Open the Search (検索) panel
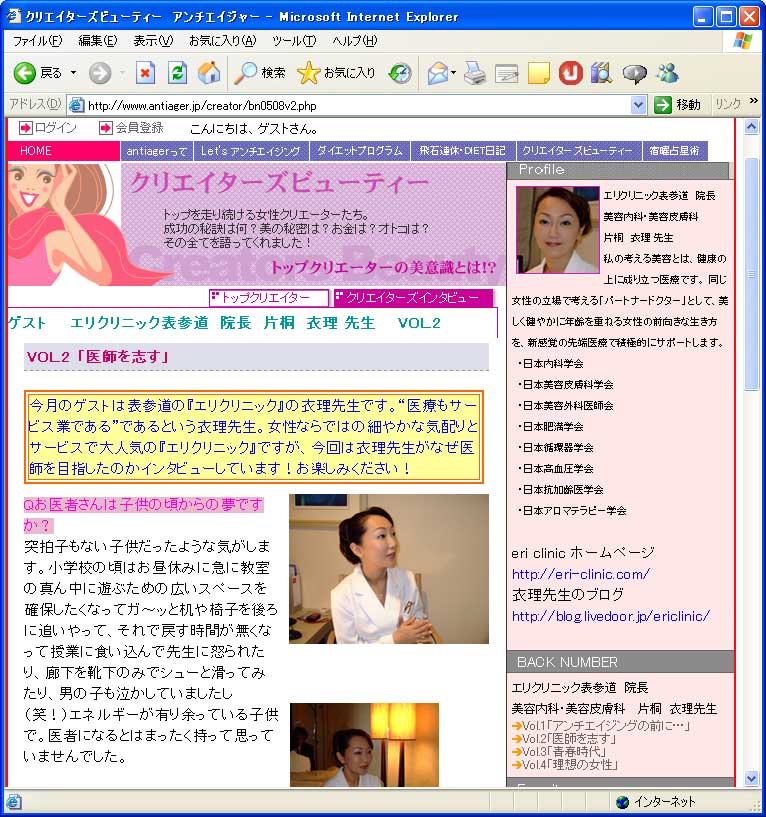 260,73
